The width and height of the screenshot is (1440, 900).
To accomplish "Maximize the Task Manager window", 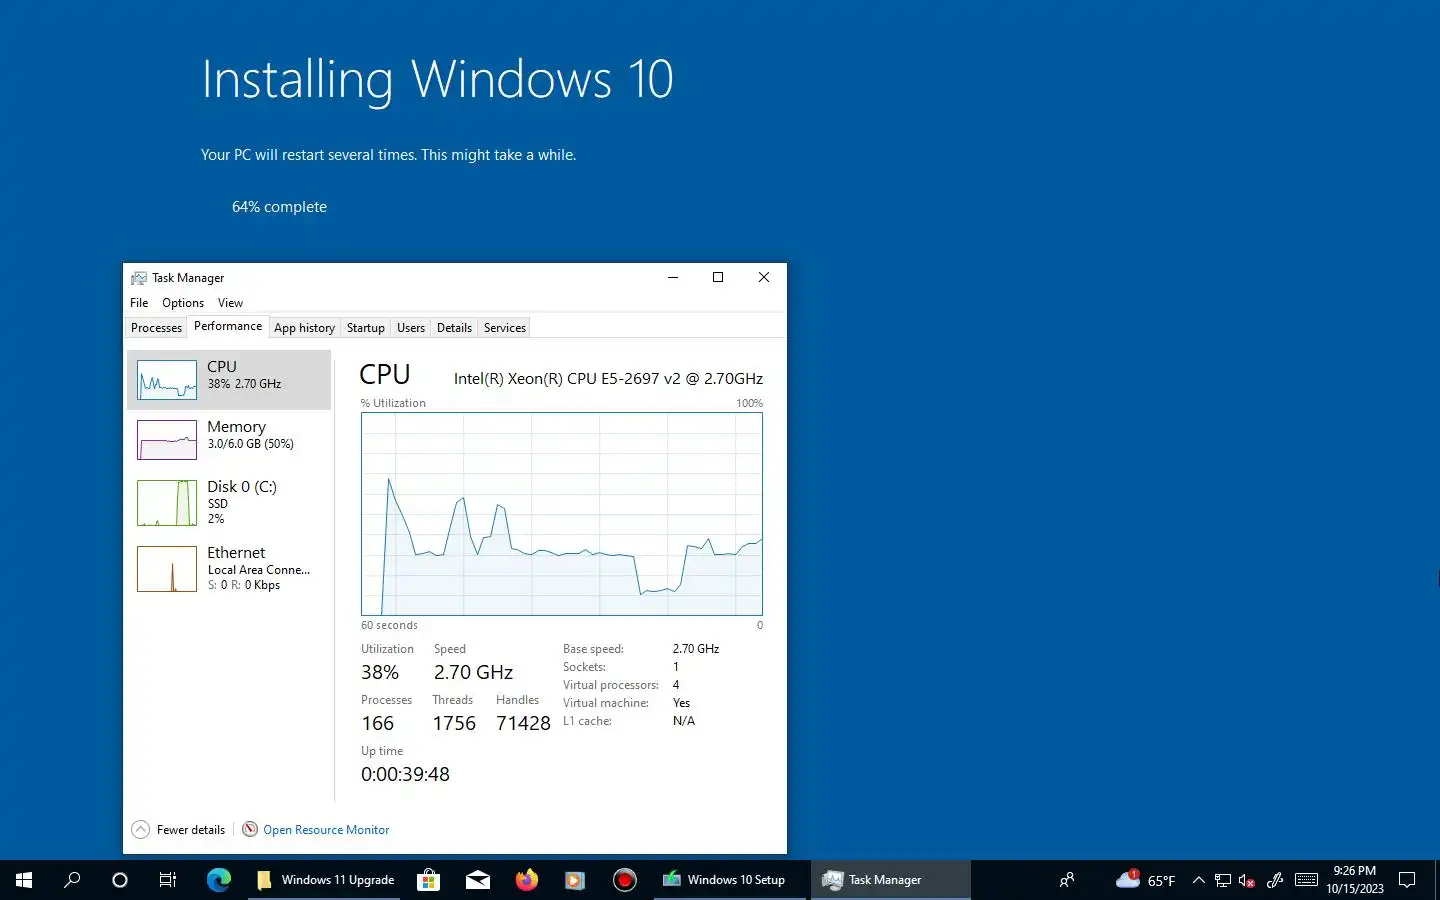I will pos(718,278).
